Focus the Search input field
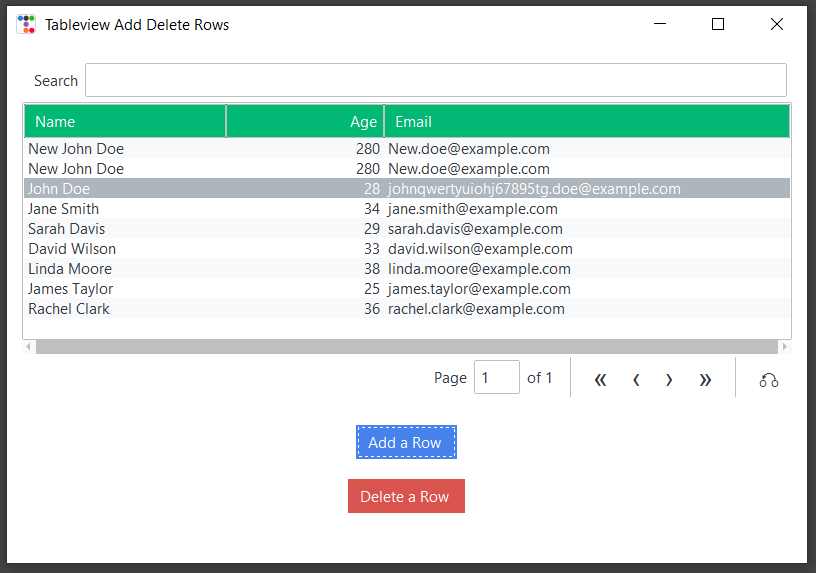Viewport: 816px width, 573px height. tap(436, 80)
